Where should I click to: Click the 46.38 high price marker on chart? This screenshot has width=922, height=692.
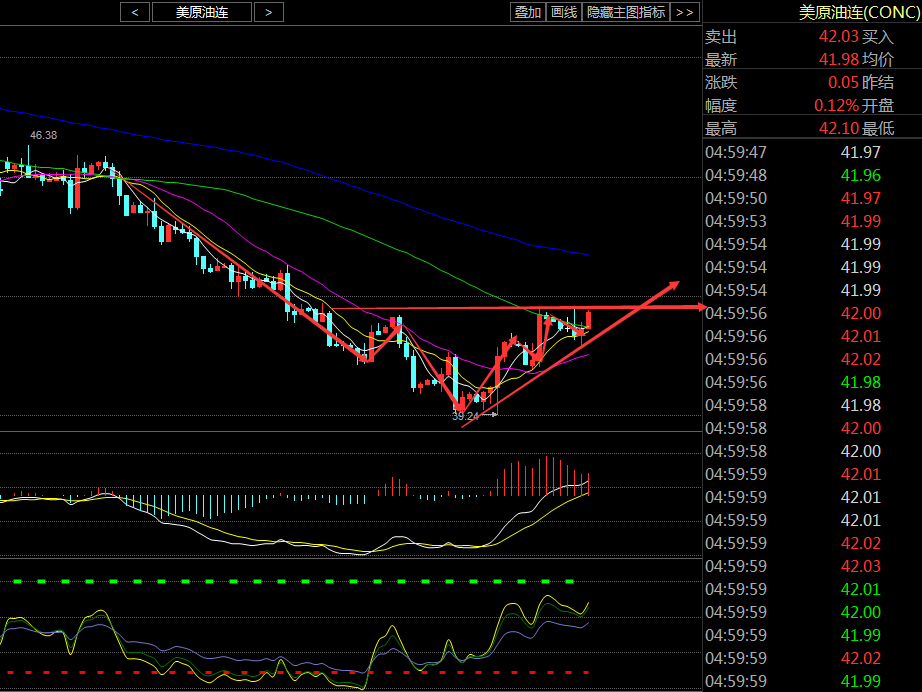pos(43,135)
